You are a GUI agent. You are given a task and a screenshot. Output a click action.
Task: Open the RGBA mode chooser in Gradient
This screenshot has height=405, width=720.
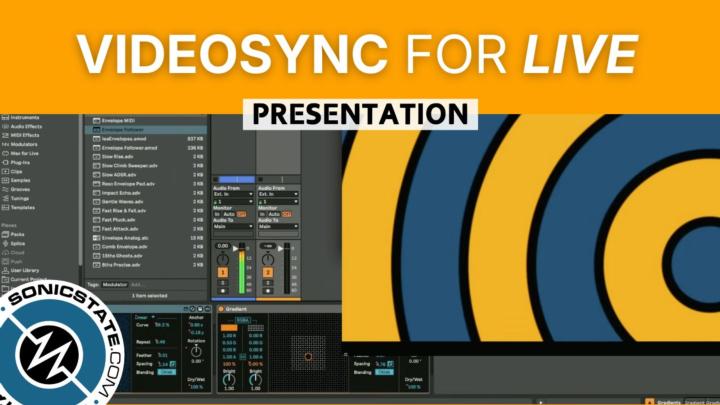coord(242,320)
